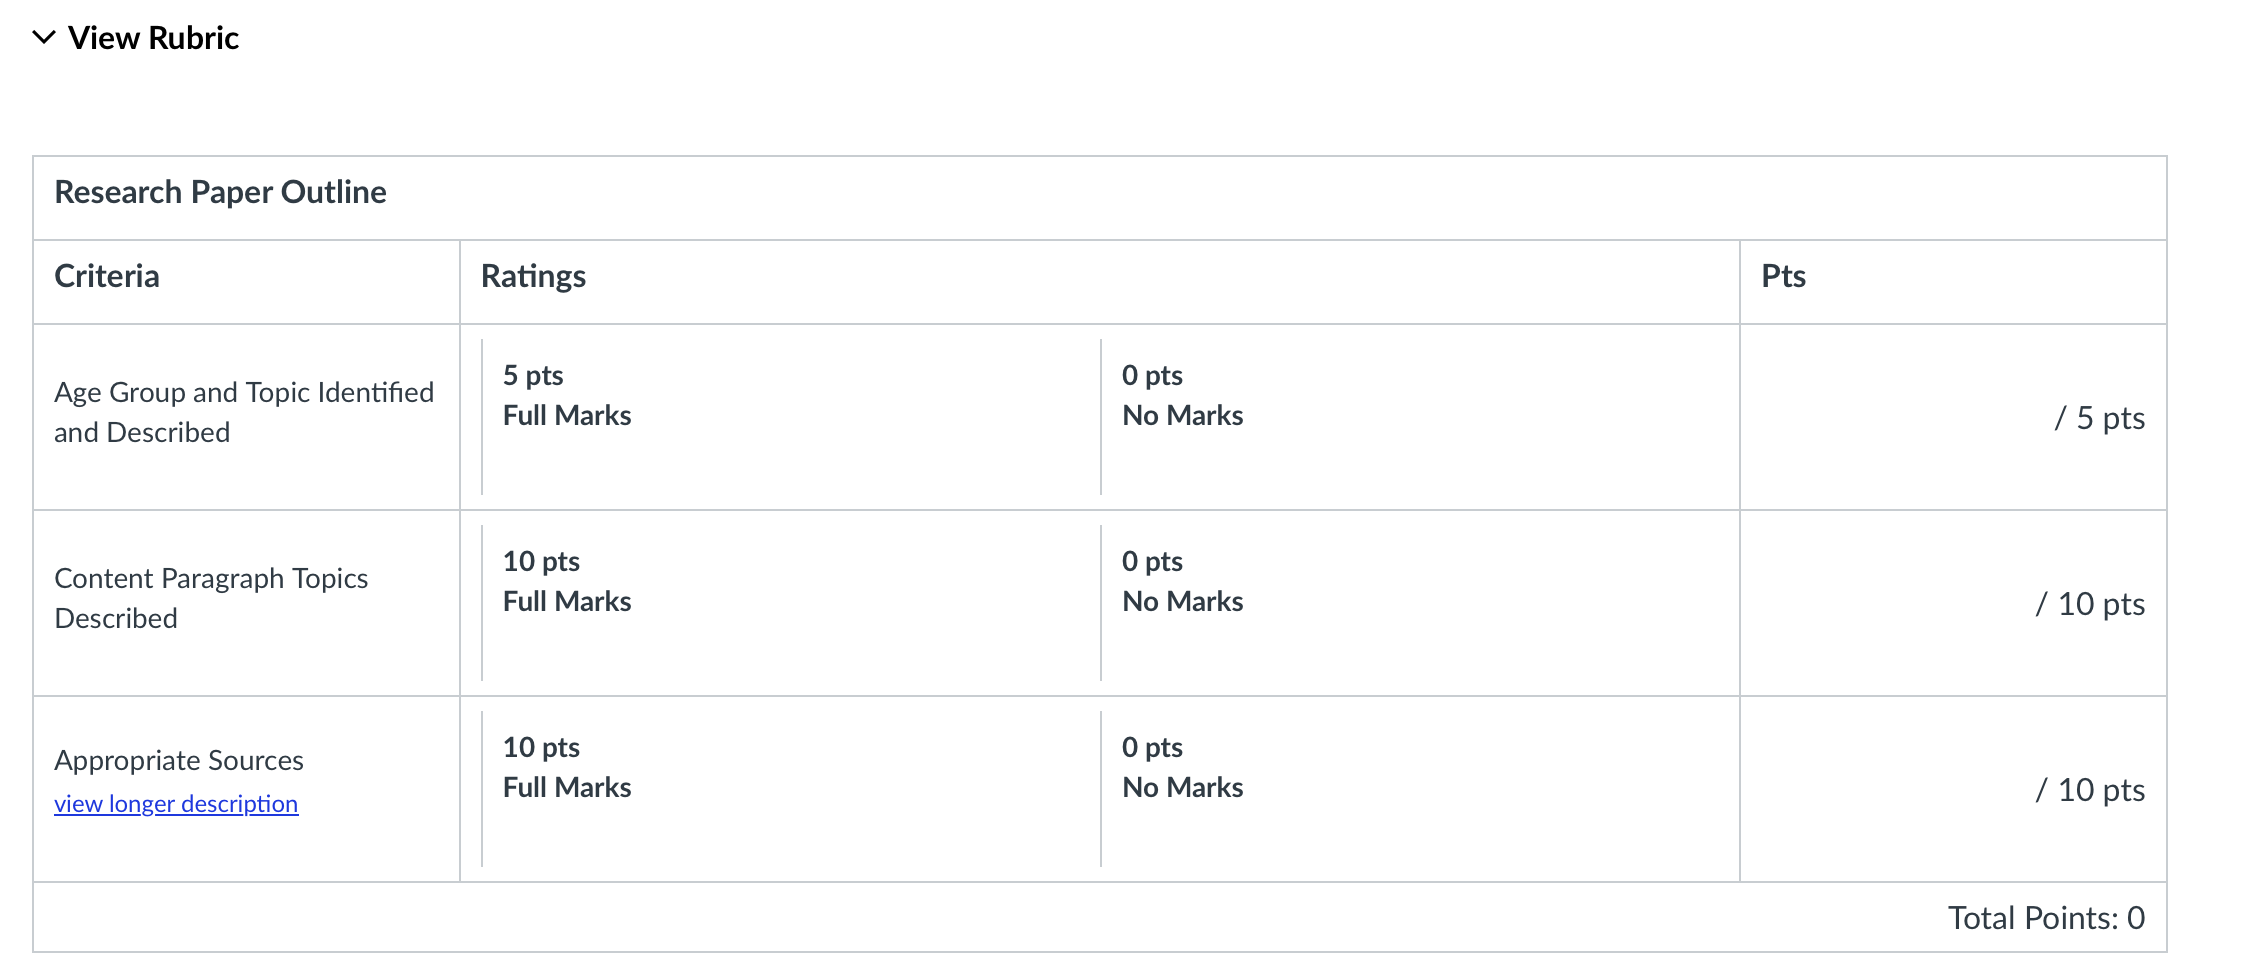Open the view longer description link
Screen dimensions: 2264x971
176,804
